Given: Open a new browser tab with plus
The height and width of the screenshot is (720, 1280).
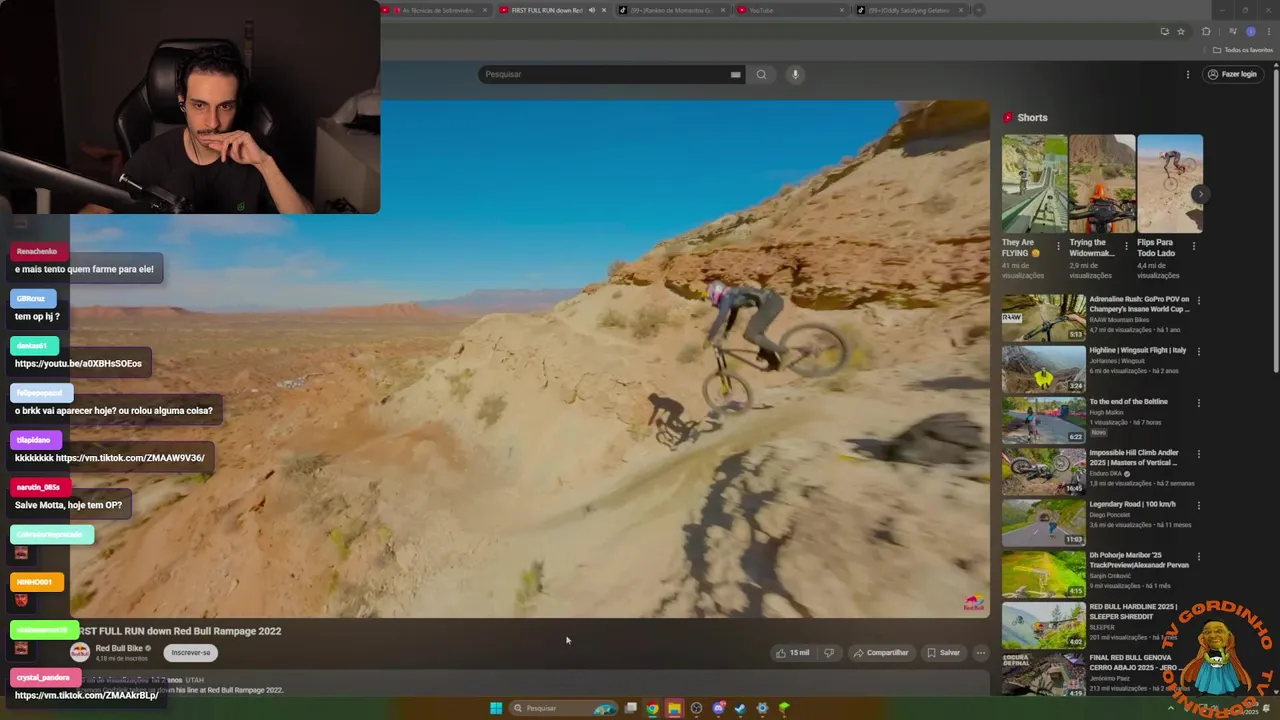Looking at the screenshot, I should 979,10.
